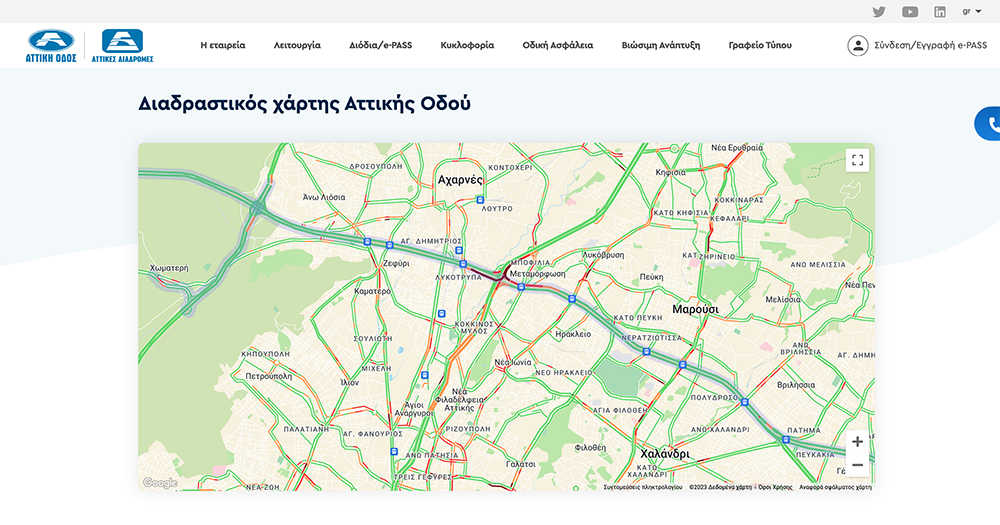1000x525 pixels.
Task: Open the Οδική Ασφάλεια menu
Action: click(x=557, y=45)
